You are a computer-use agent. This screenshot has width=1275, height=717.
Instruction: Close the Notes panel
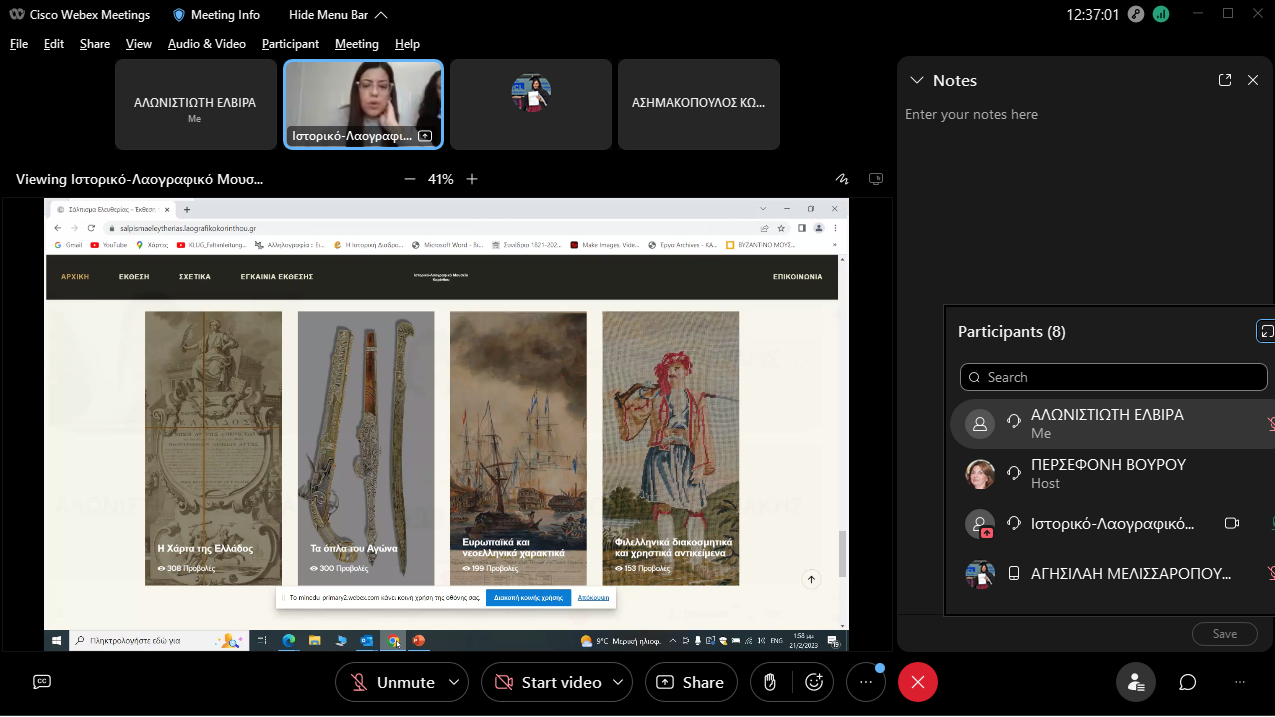1253,80
